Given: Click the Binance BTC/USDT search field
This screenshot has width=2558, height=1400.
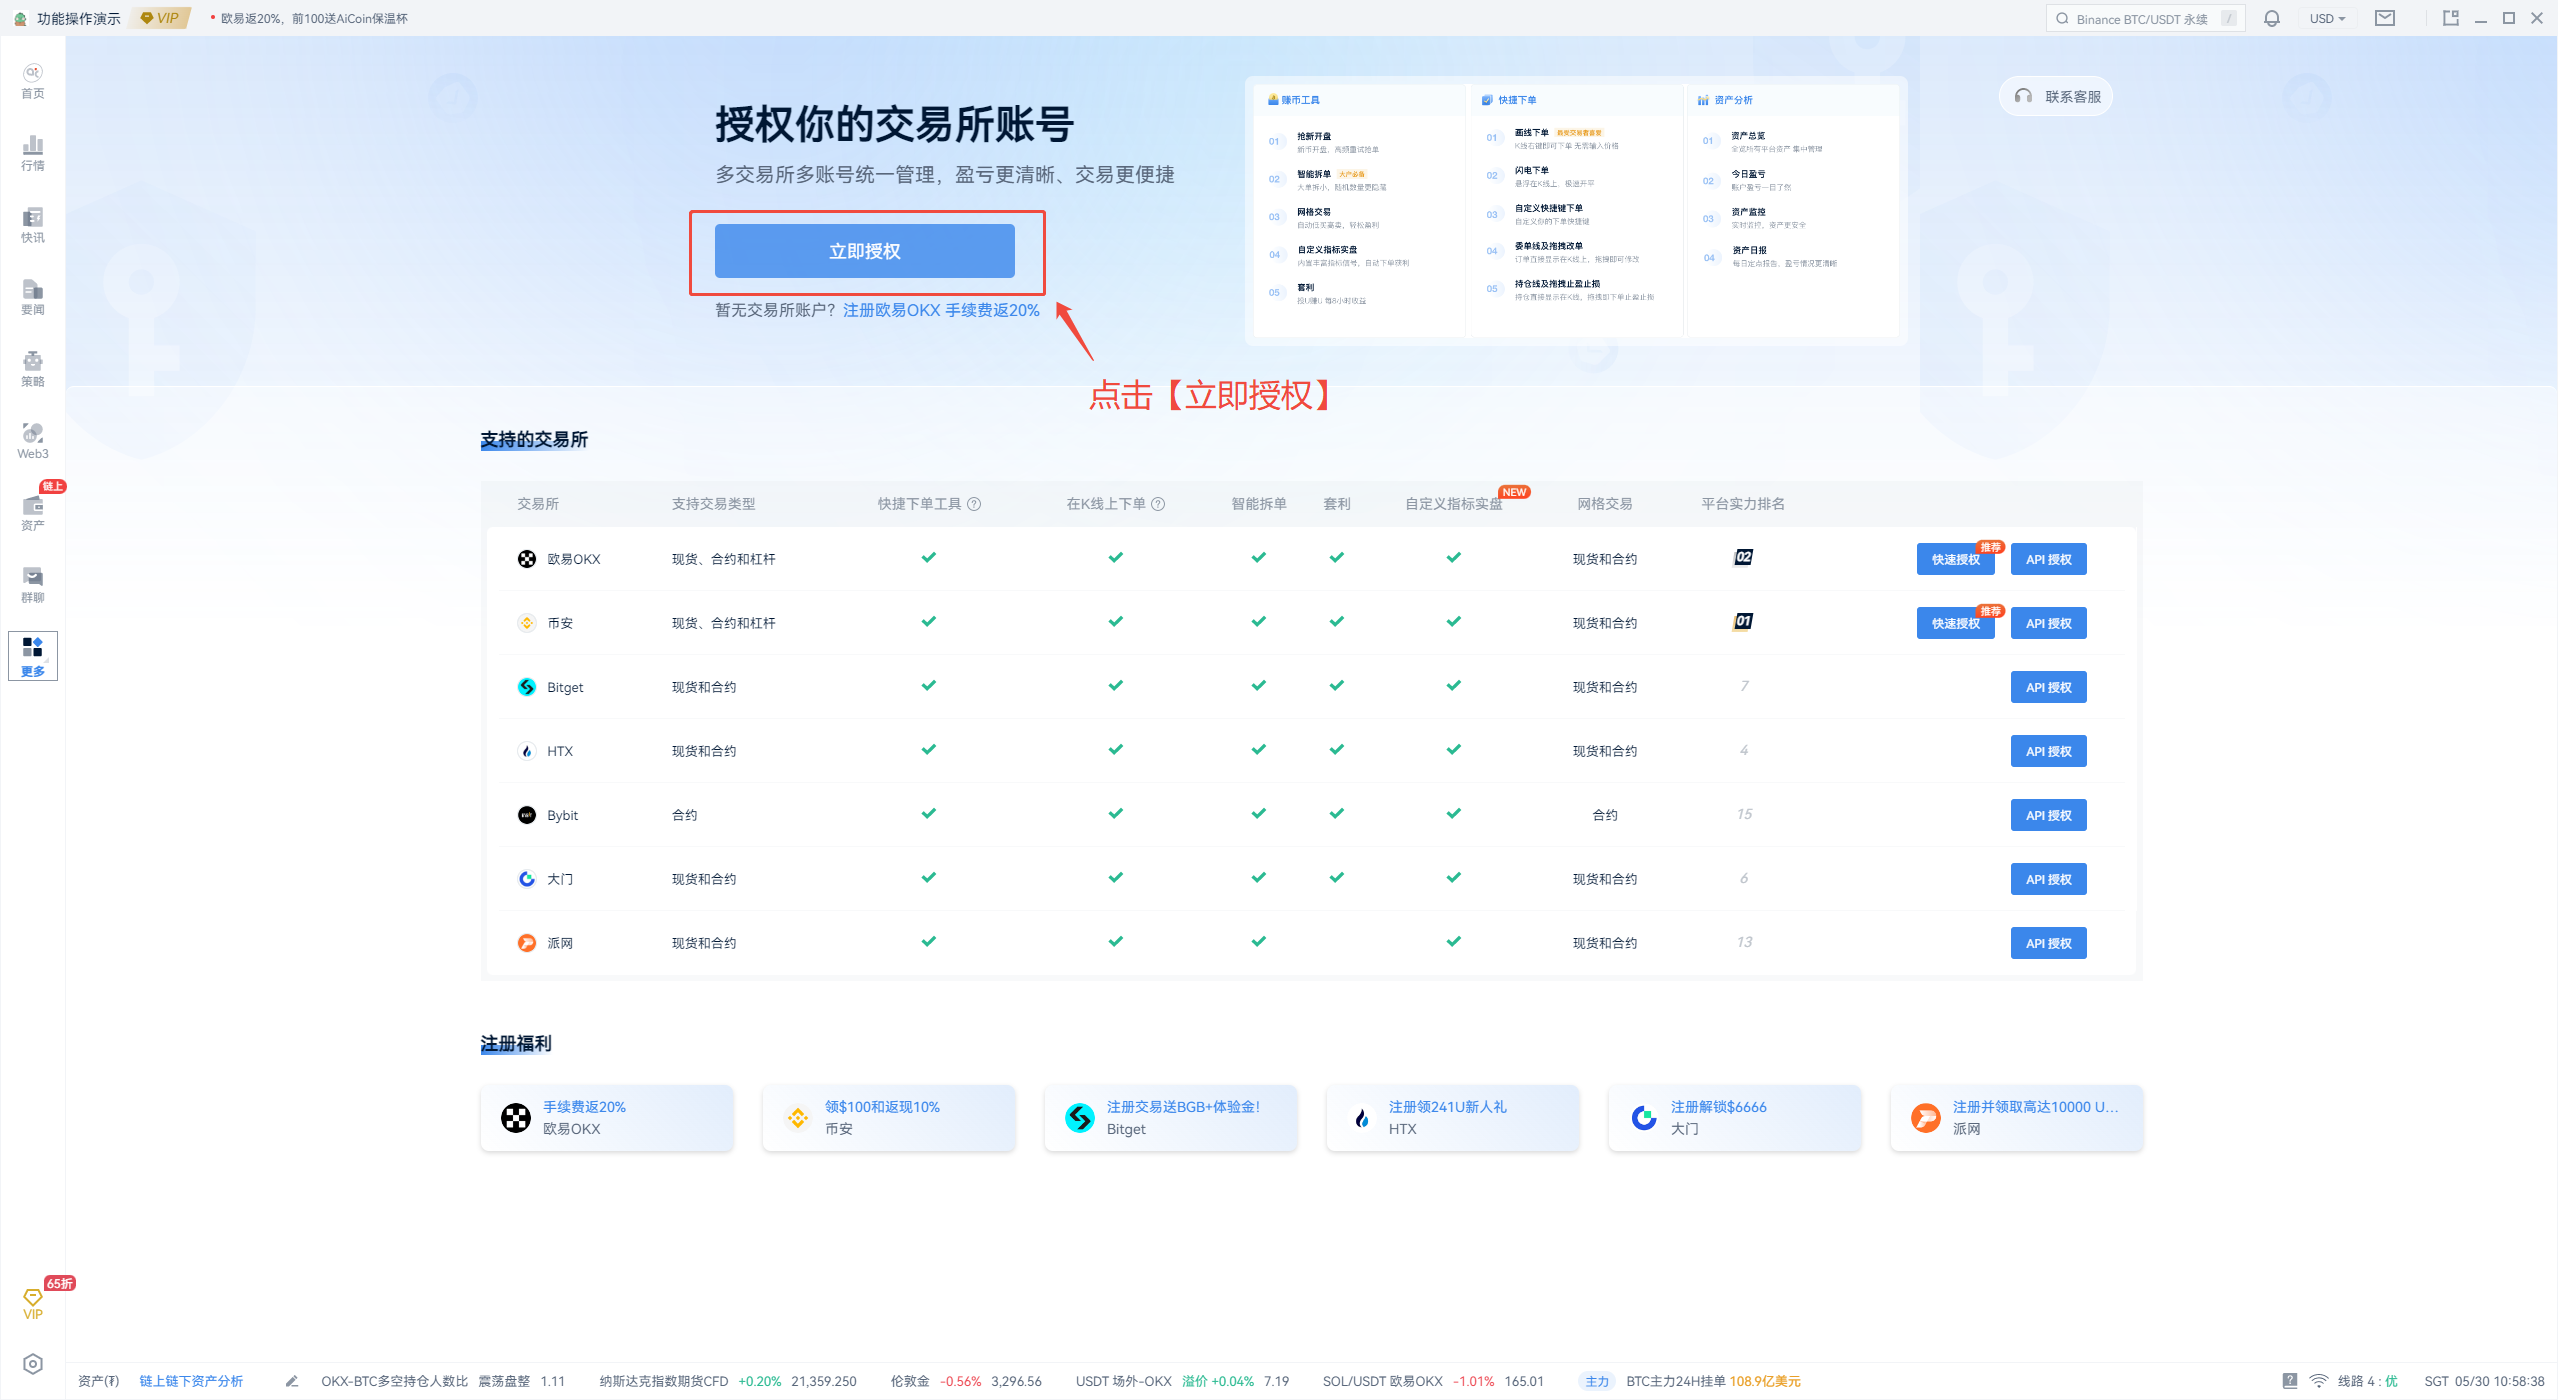Looking at the screenshot, I should [x=2143, y=17].
